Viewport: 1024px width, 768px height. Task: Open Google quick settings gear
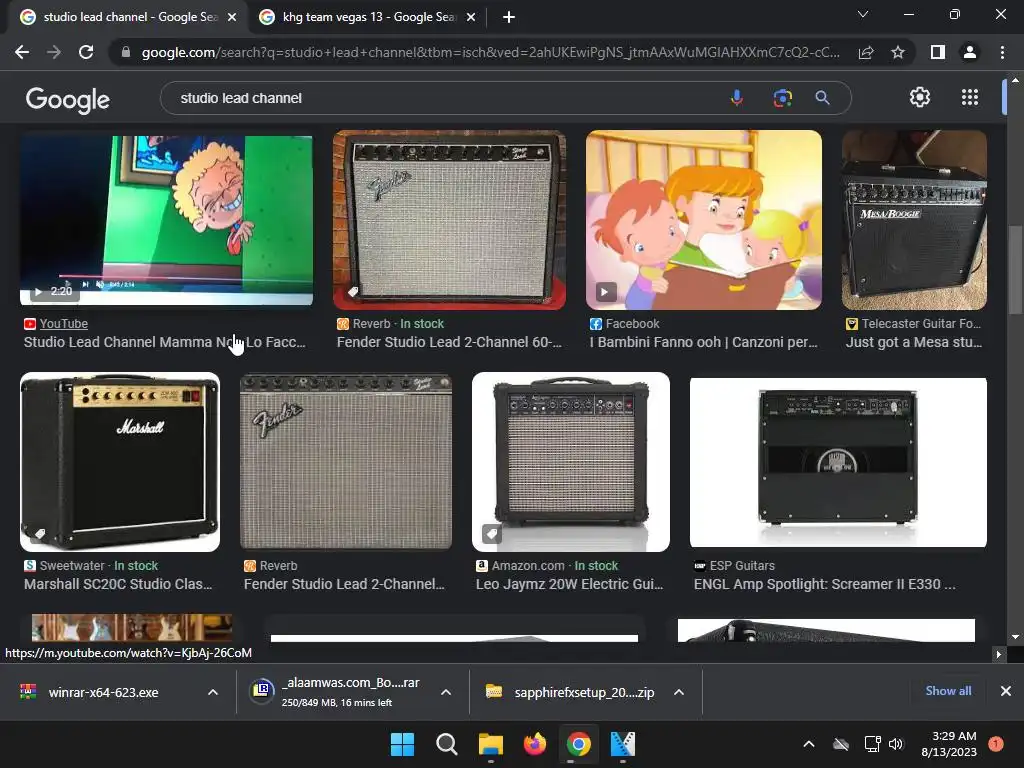click(x=920, y=97)
